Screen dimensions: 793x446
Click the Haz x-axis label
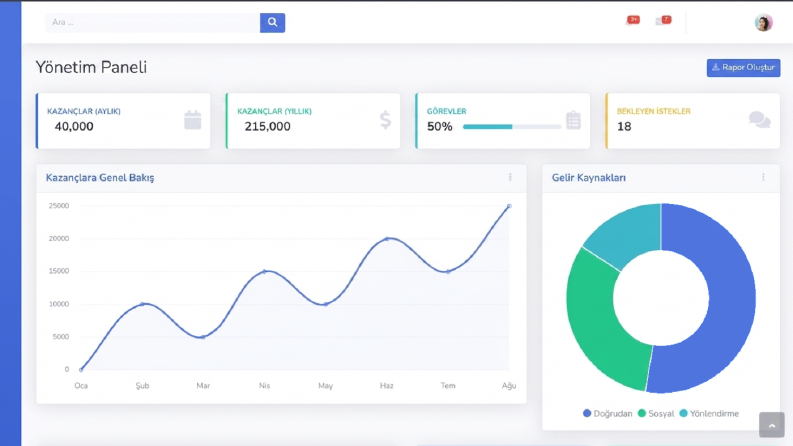click(x=386, y=385)
